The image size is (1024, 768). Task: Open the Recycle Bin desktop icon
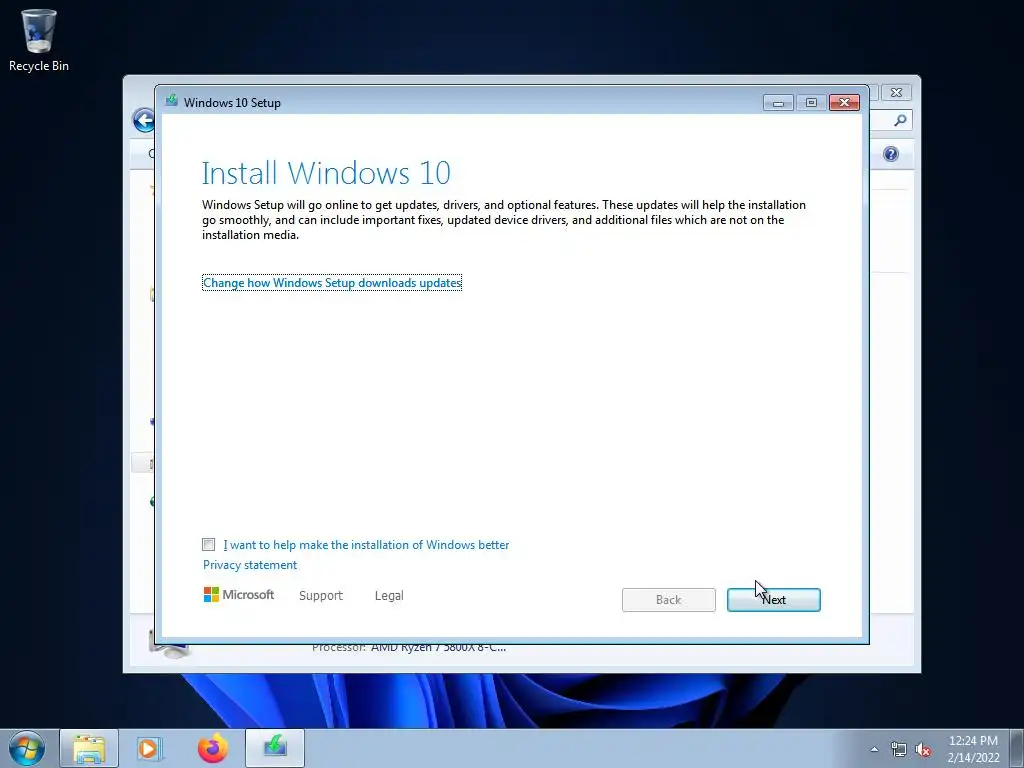pos(39,40)
